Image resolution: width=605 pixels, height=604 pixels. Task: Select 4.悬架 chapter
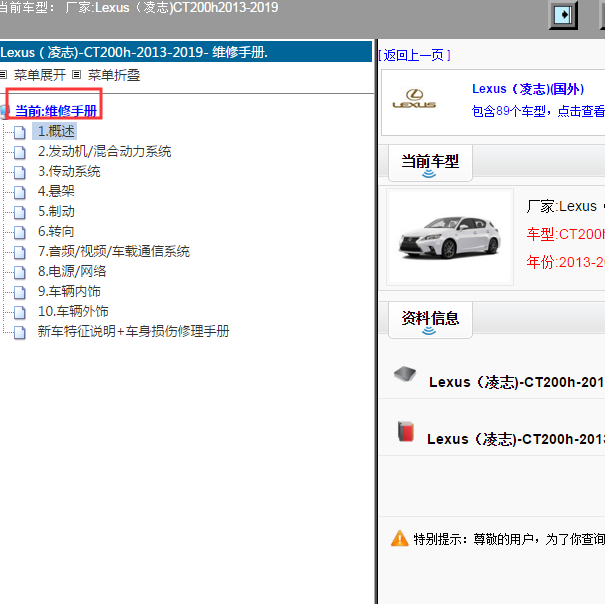pyautogui.click(x=56, y=191)
